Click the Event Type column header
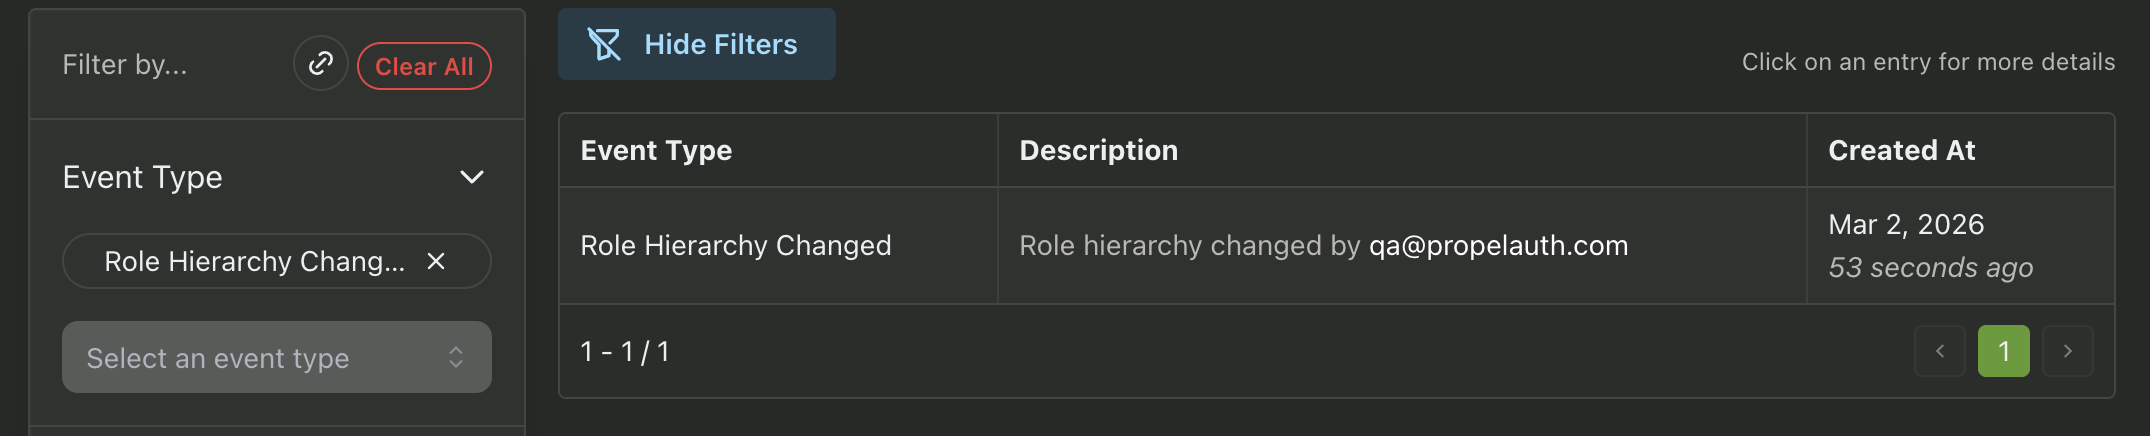Screen dimensions: 2150x436 point(656,150)
